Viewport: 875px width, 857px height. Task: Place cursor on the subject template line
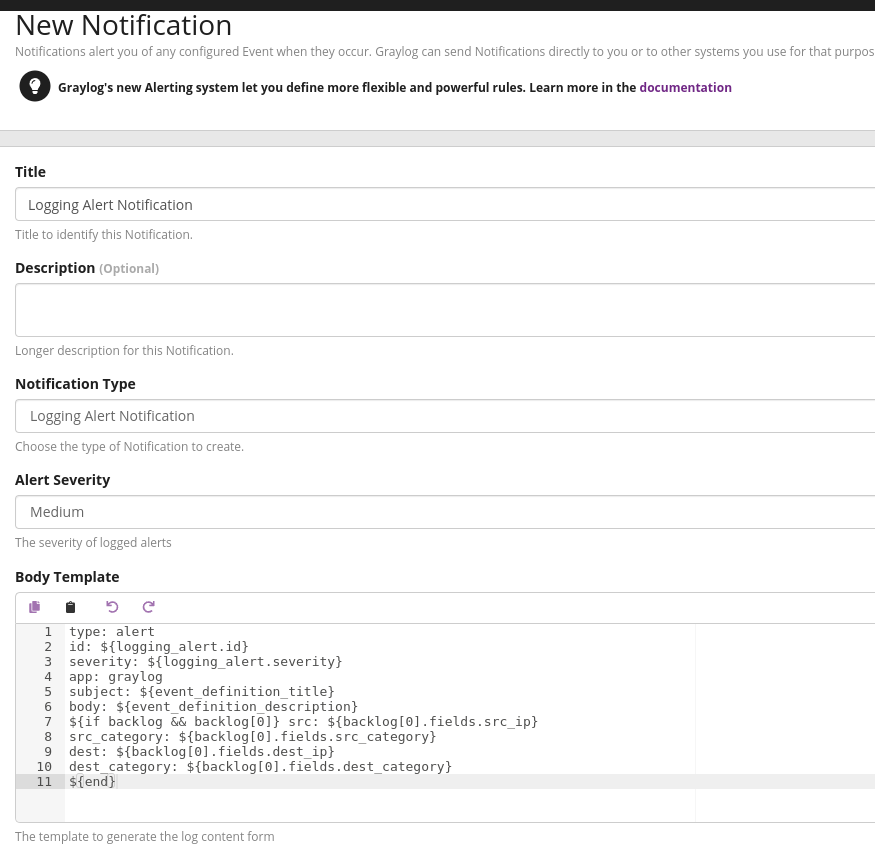point(201,692)
